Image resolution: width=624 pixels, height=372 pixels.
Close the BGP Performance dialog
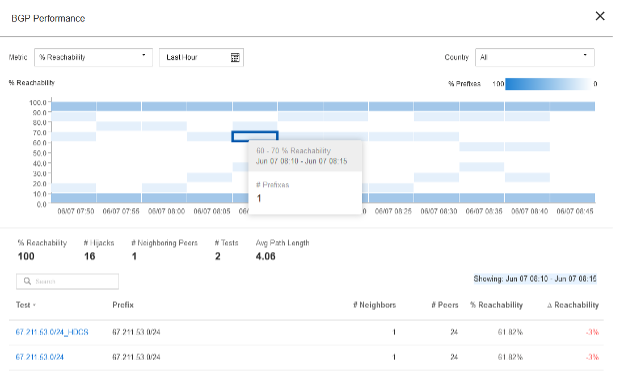pyautogui.click(x=600, y=16)
